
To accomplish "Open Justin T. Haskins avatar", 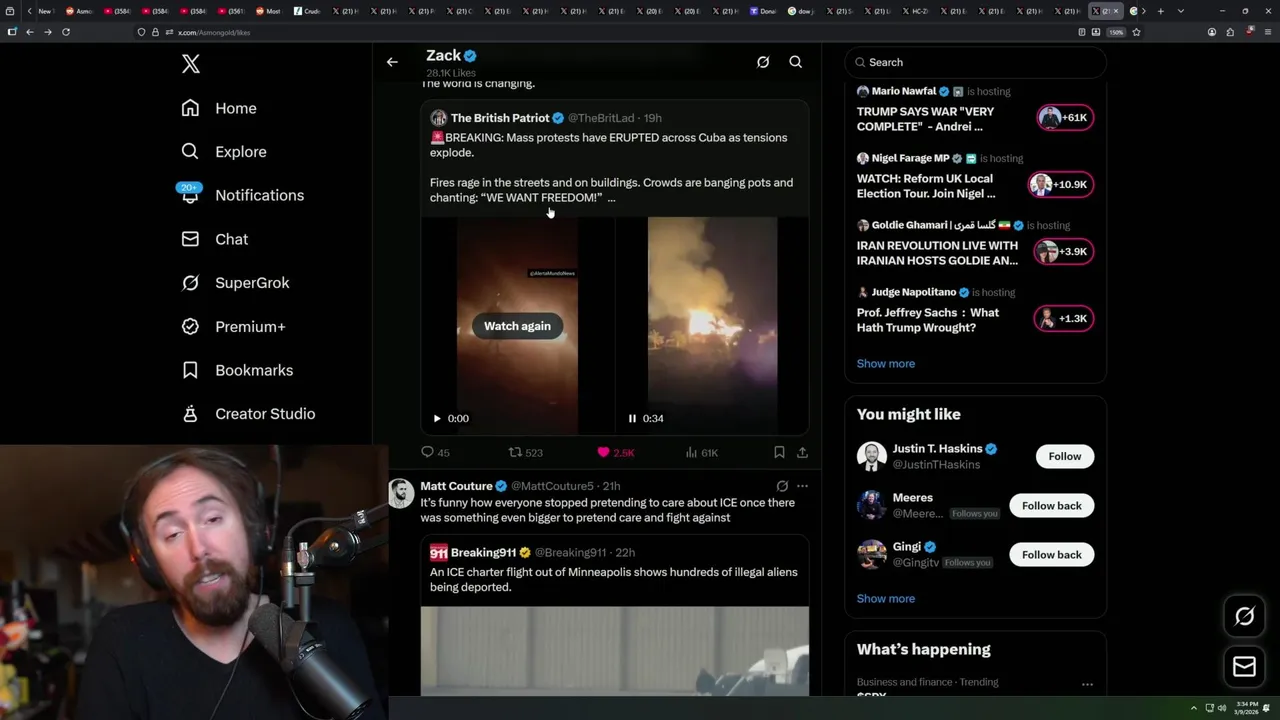I will (872, 456).
